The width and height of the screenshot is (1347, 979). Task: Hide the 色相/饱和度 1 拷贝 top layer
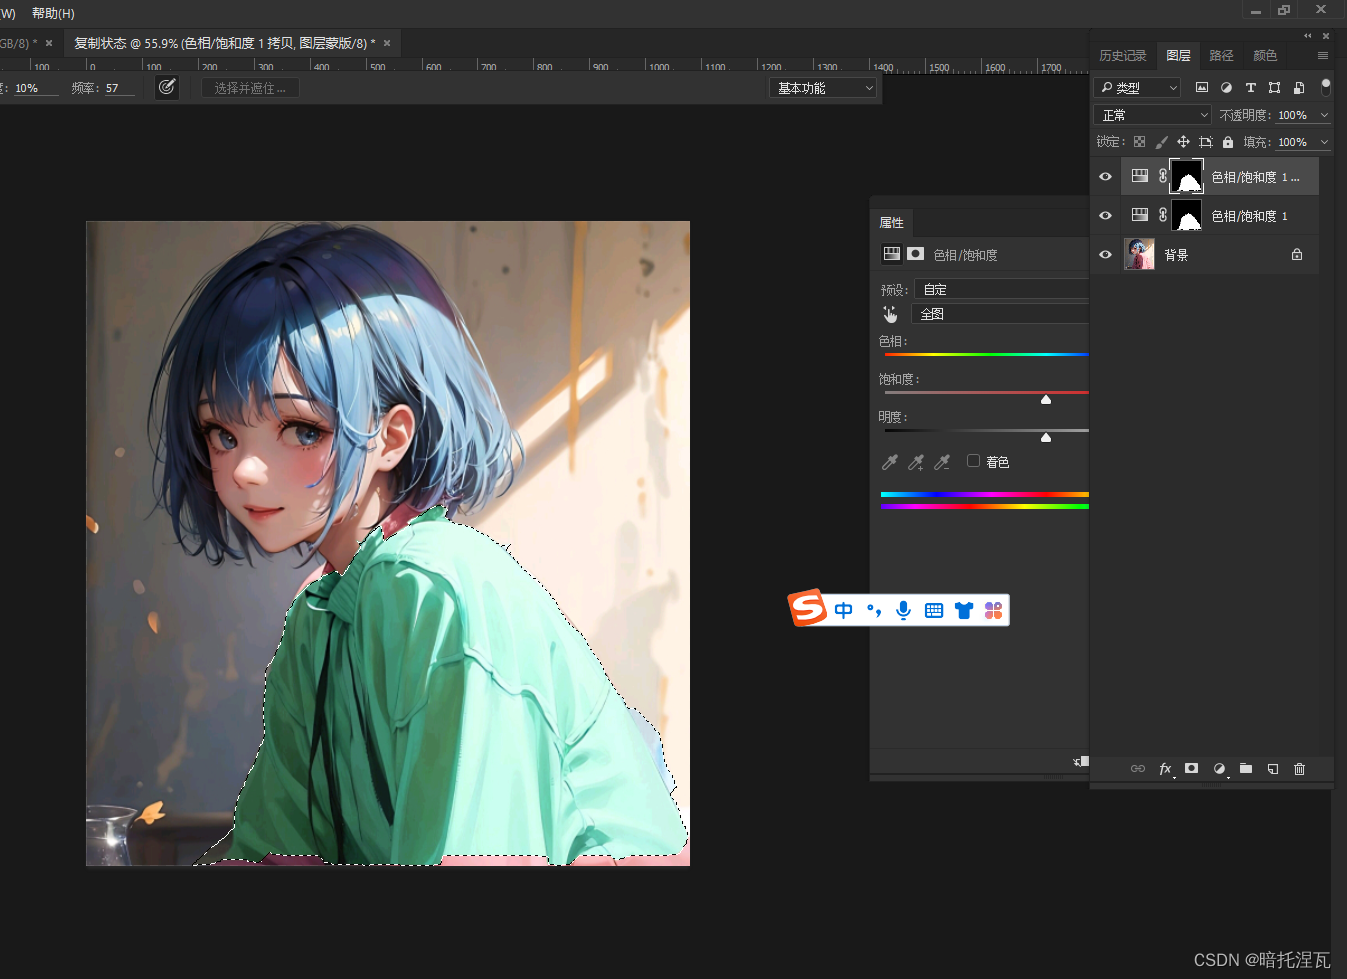(x=1105, y=177)
